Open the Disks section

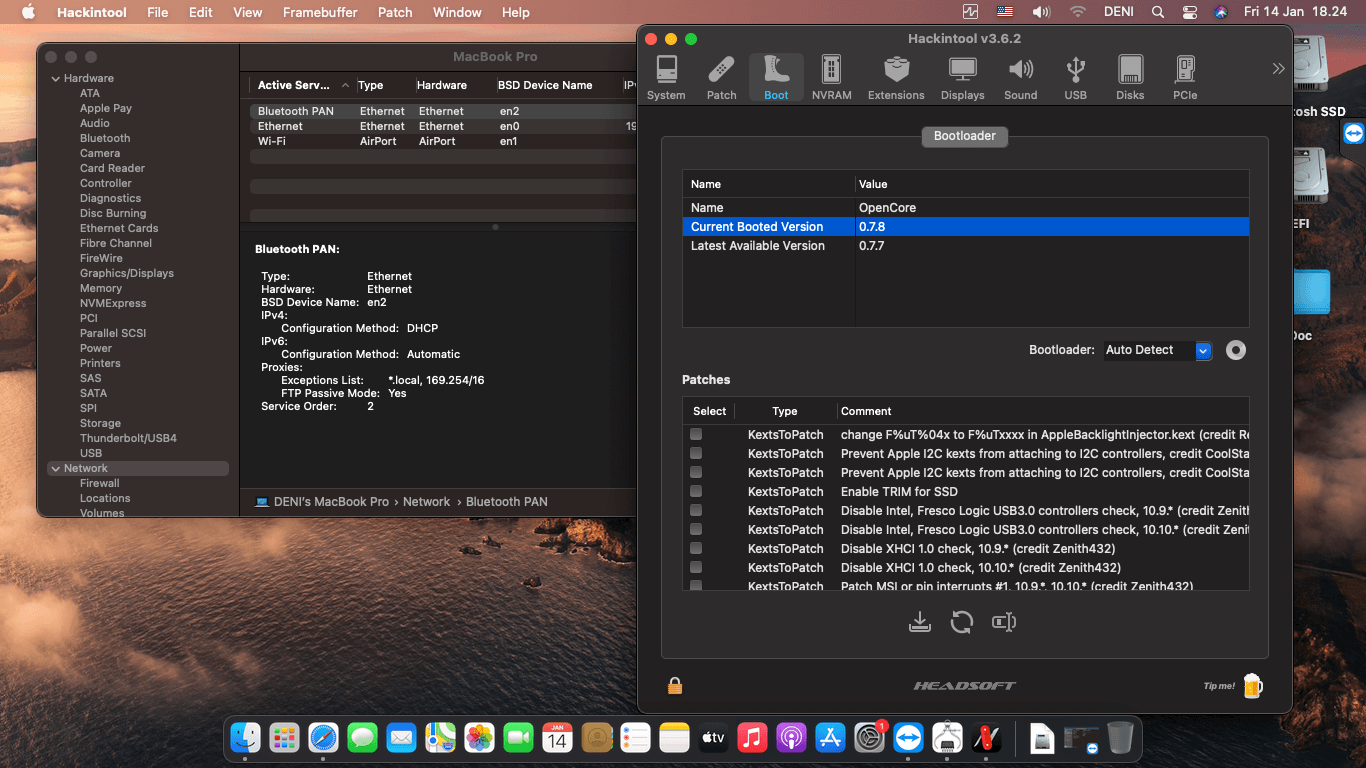pyautogui.click(x=1130, y=78)
